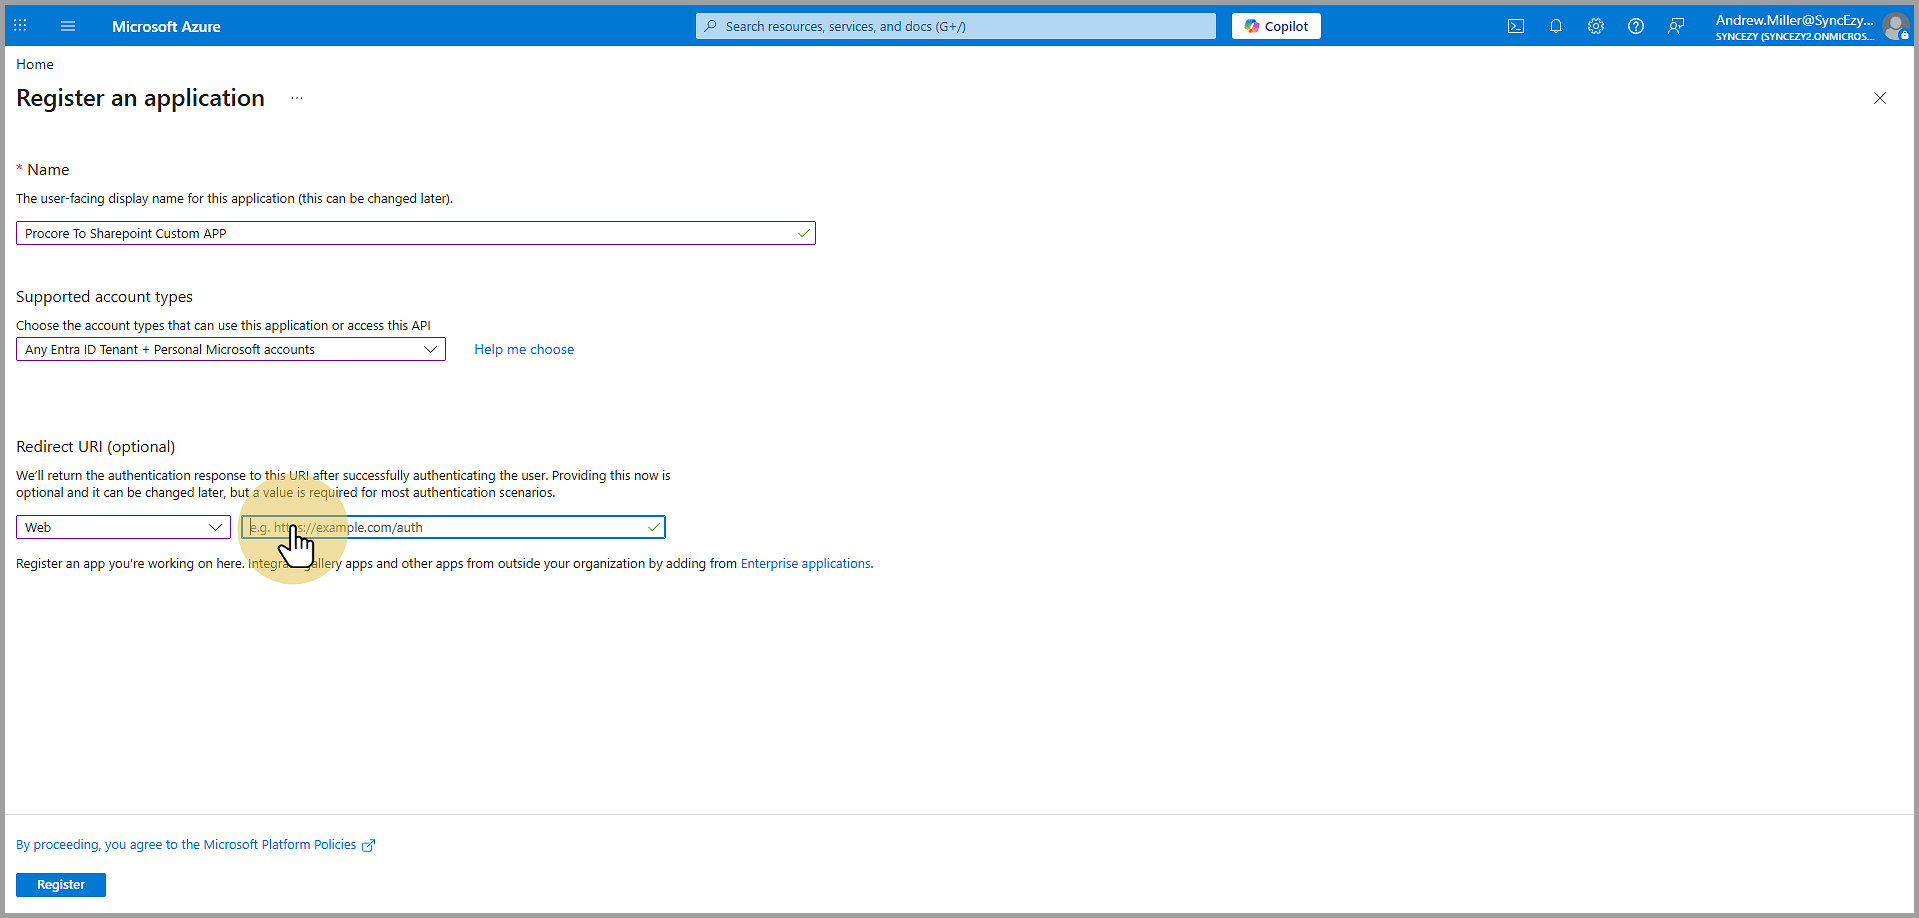Open the Enterprise applications link

pos(805,564)
